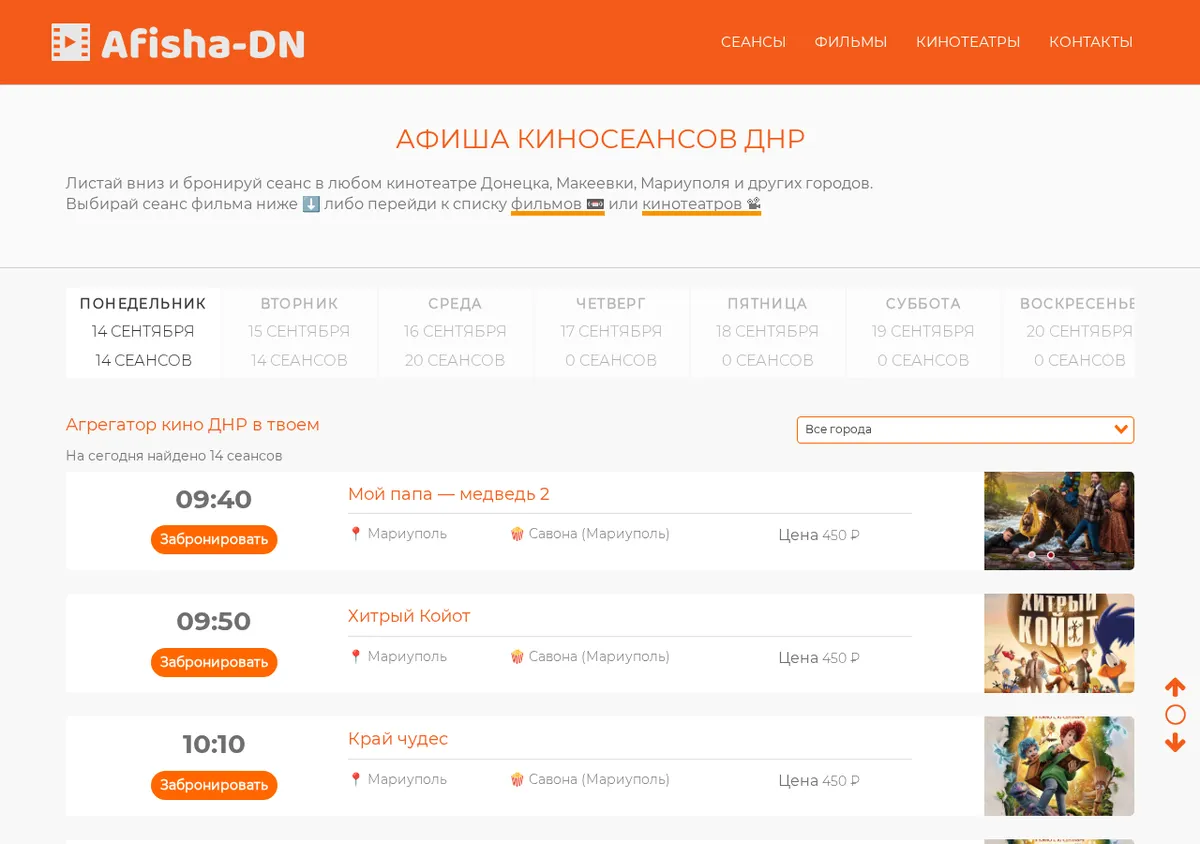
Task: Click the Мой папа — медведь 2 poster
Action: point(1059,521)
